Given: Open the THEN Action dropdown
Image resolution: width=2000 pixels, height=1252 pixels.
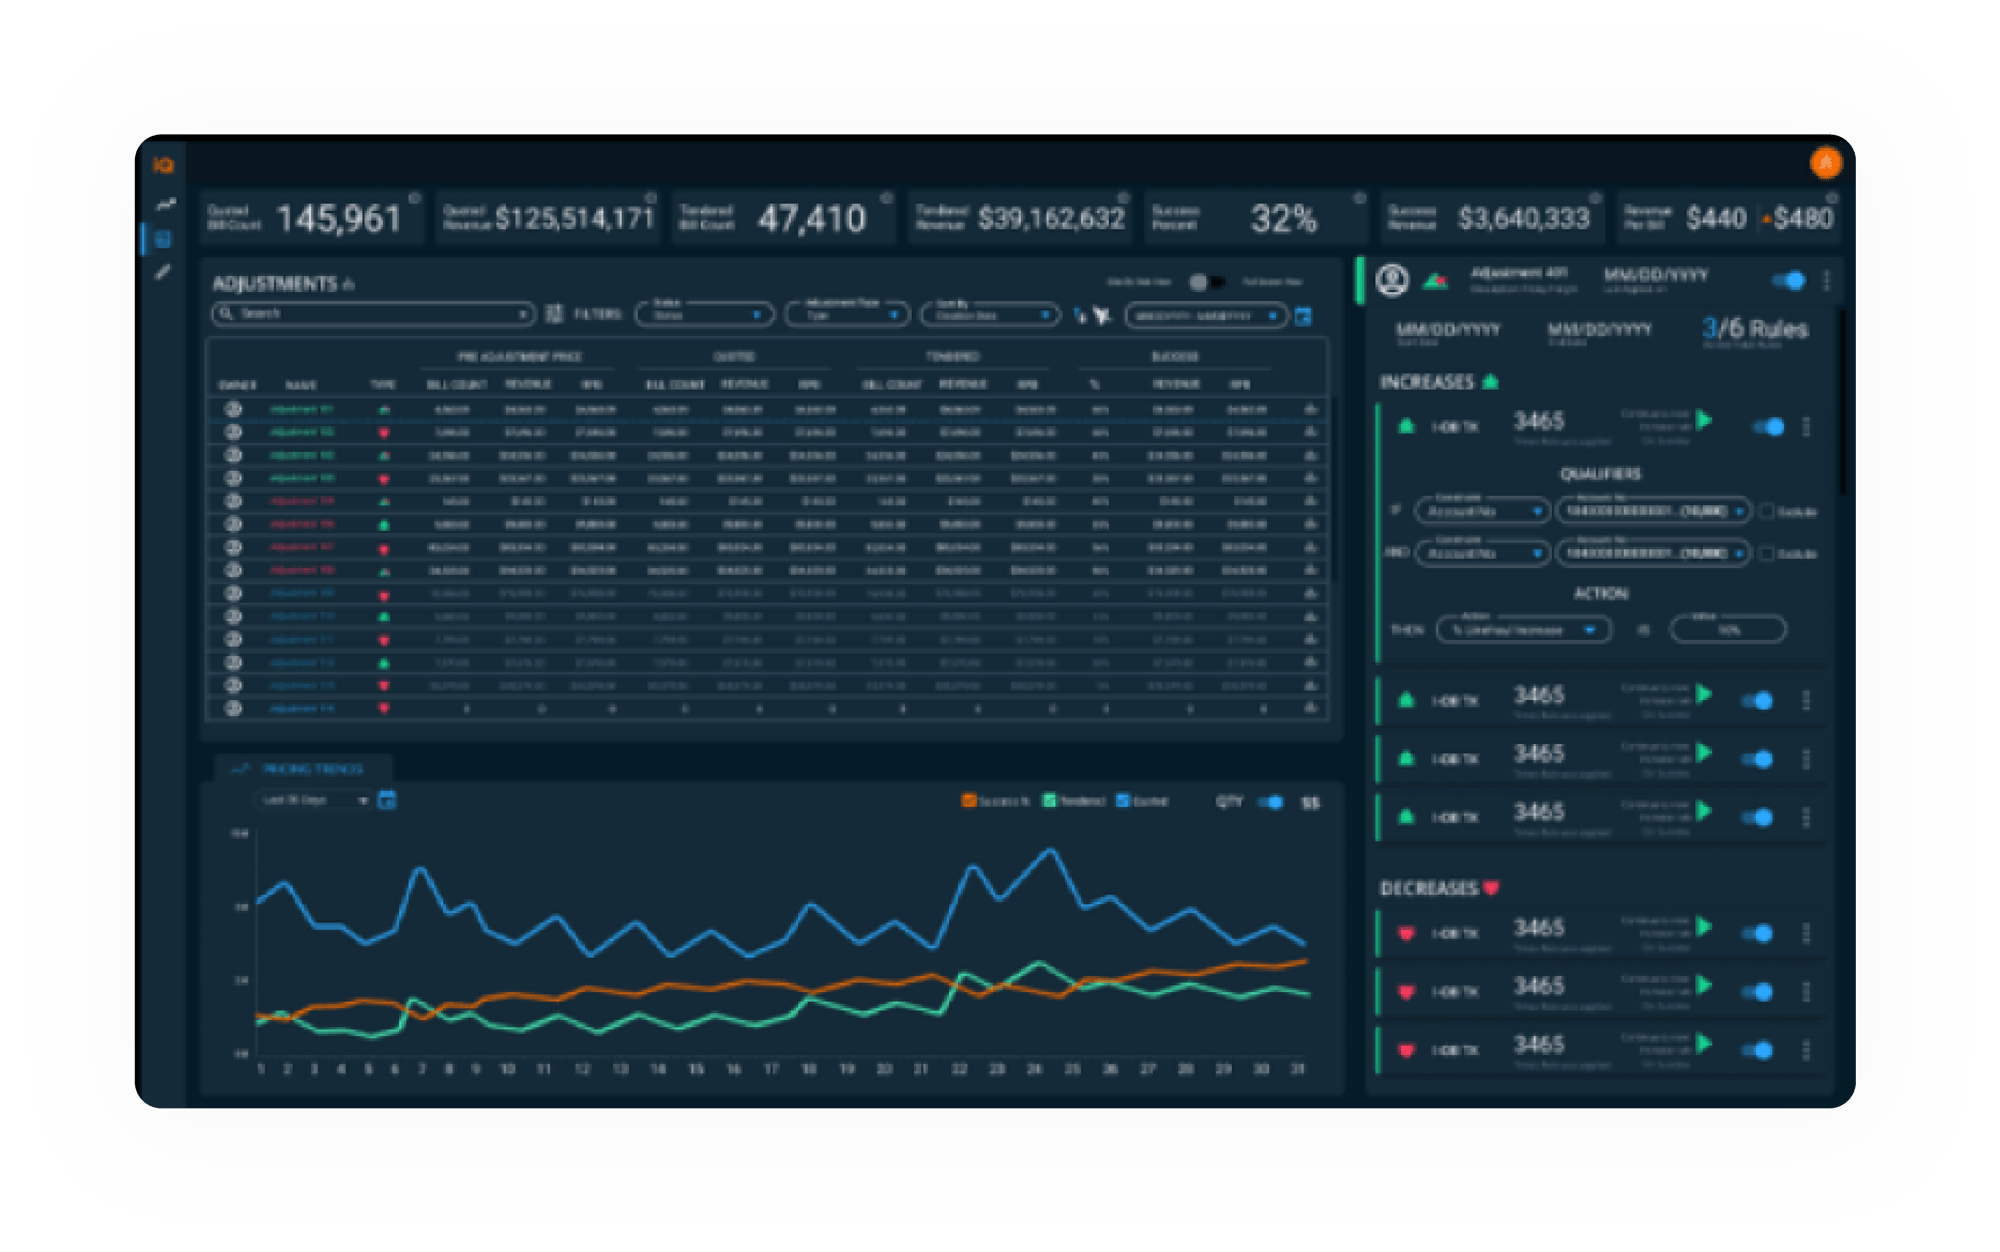Looking at the screenshot, I should 1524,630.
